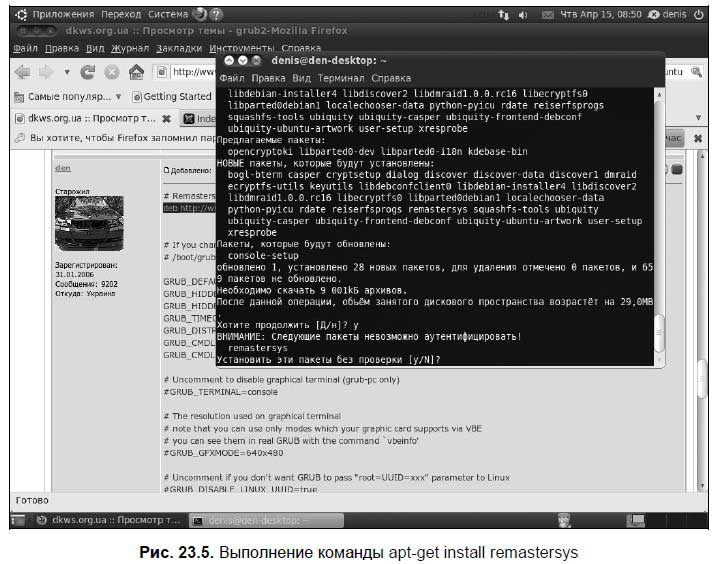The width and height of the screenshot is (717, 564).
Task: Open the Приложения panel menu
Action: (63, 15)
